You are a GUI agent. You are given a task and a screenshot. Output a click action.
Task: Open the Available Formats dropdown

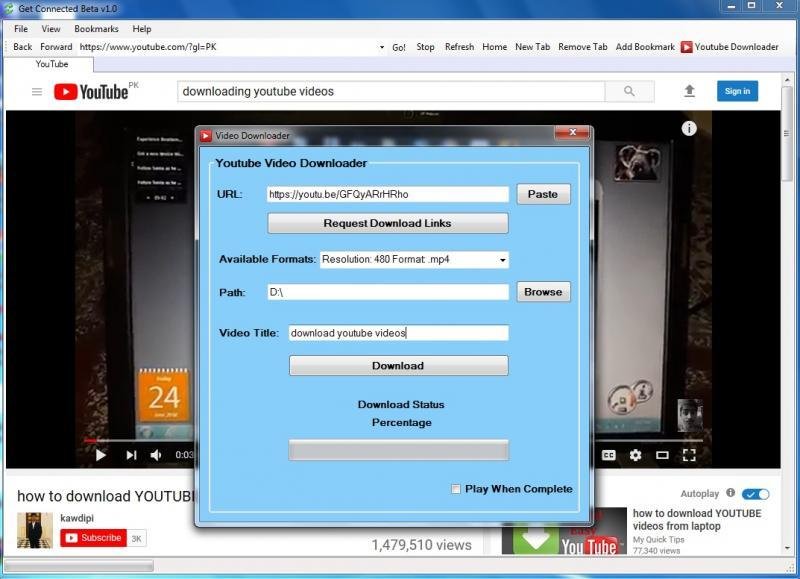[504, 259]
